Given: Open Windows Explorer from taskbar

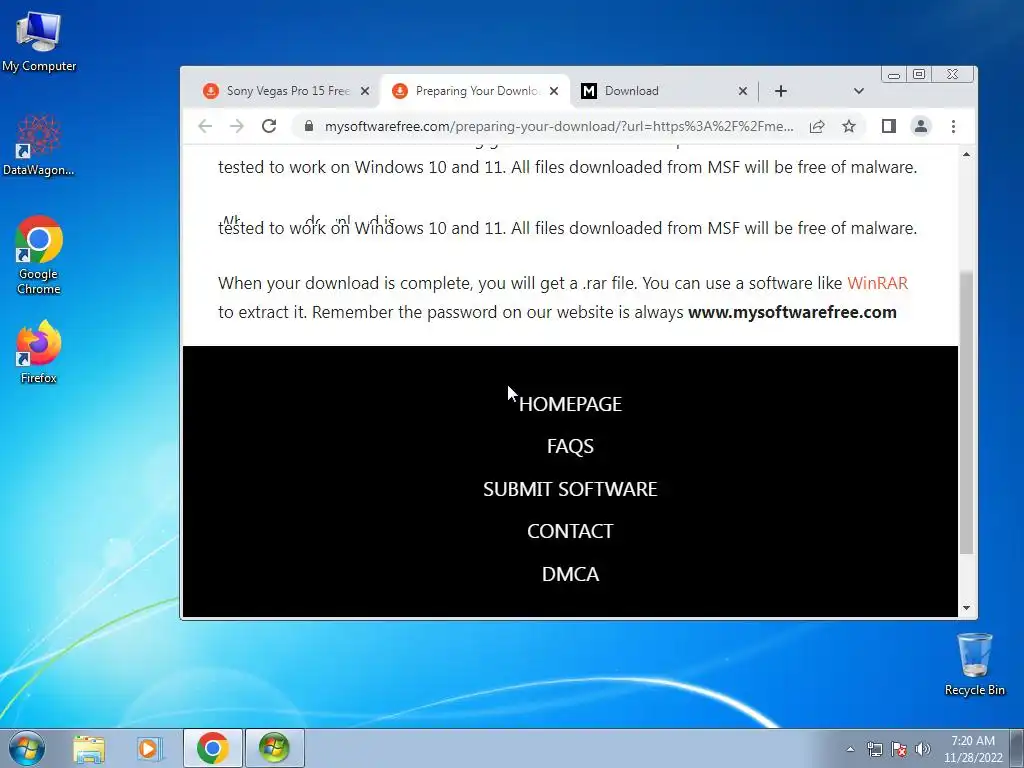Looking at the screenshot, I should click(89, 748).
